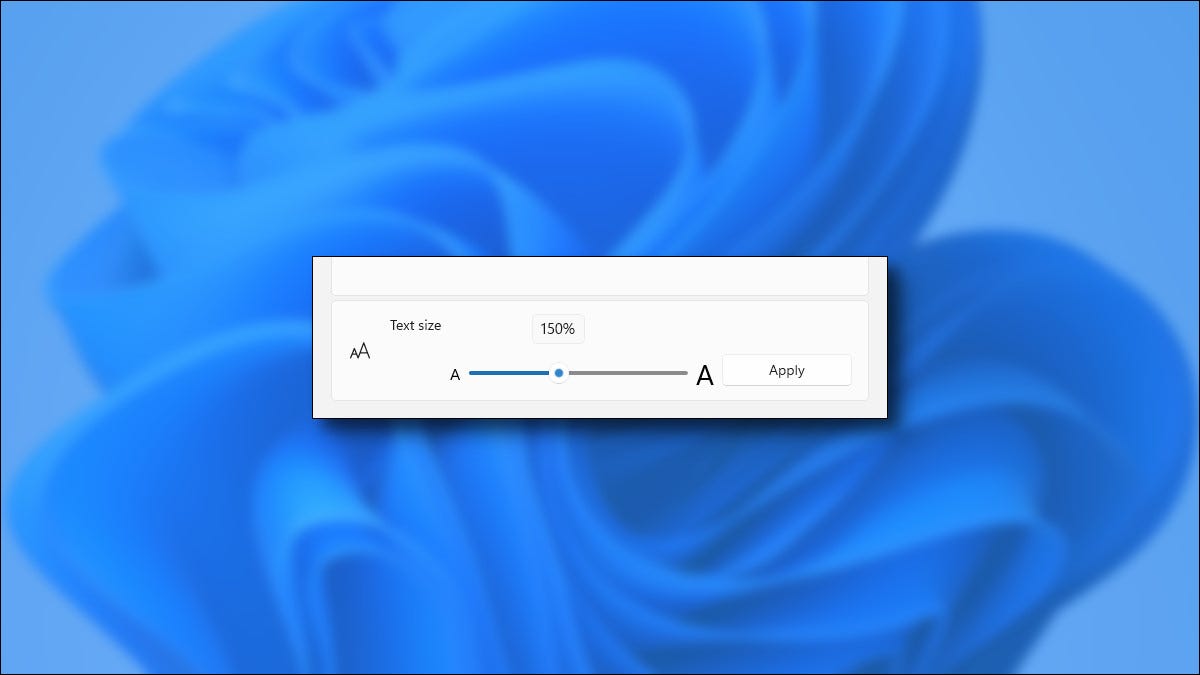The height and width of the screenshot is (675, 1200).
Task: Click the Apply button to confirm text size
Action: click(x=787, y=370)
